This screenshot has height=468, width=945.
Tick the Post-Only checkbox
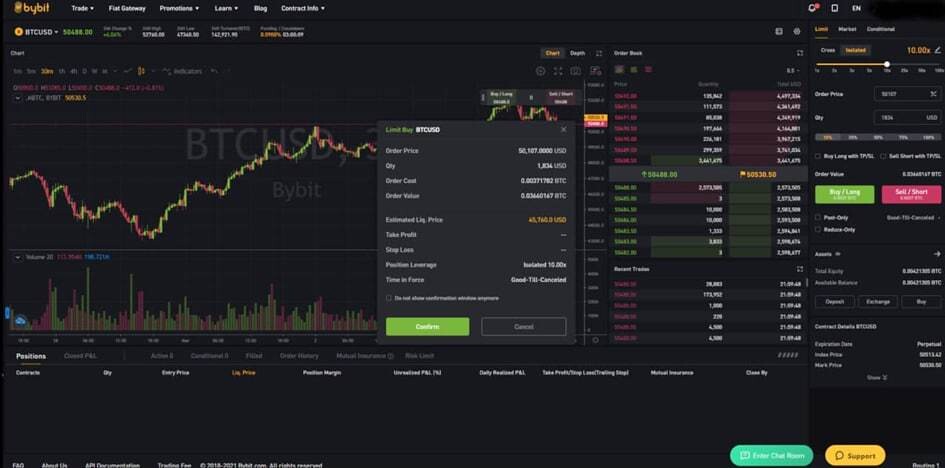click(x=818, y=217)
